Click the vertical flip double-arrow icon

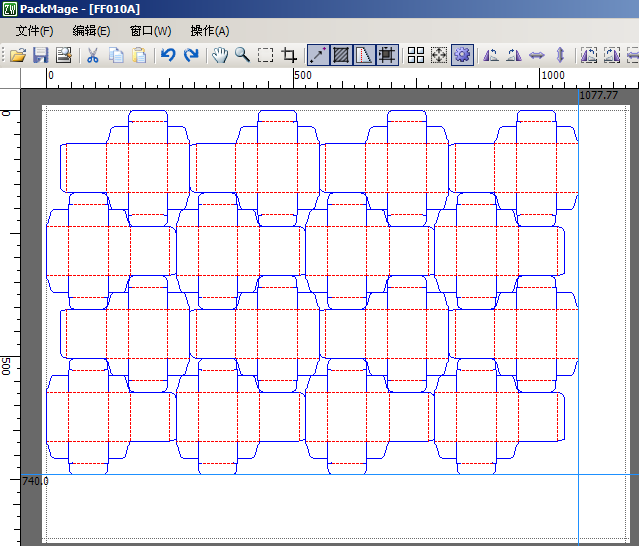click(560, 55)
